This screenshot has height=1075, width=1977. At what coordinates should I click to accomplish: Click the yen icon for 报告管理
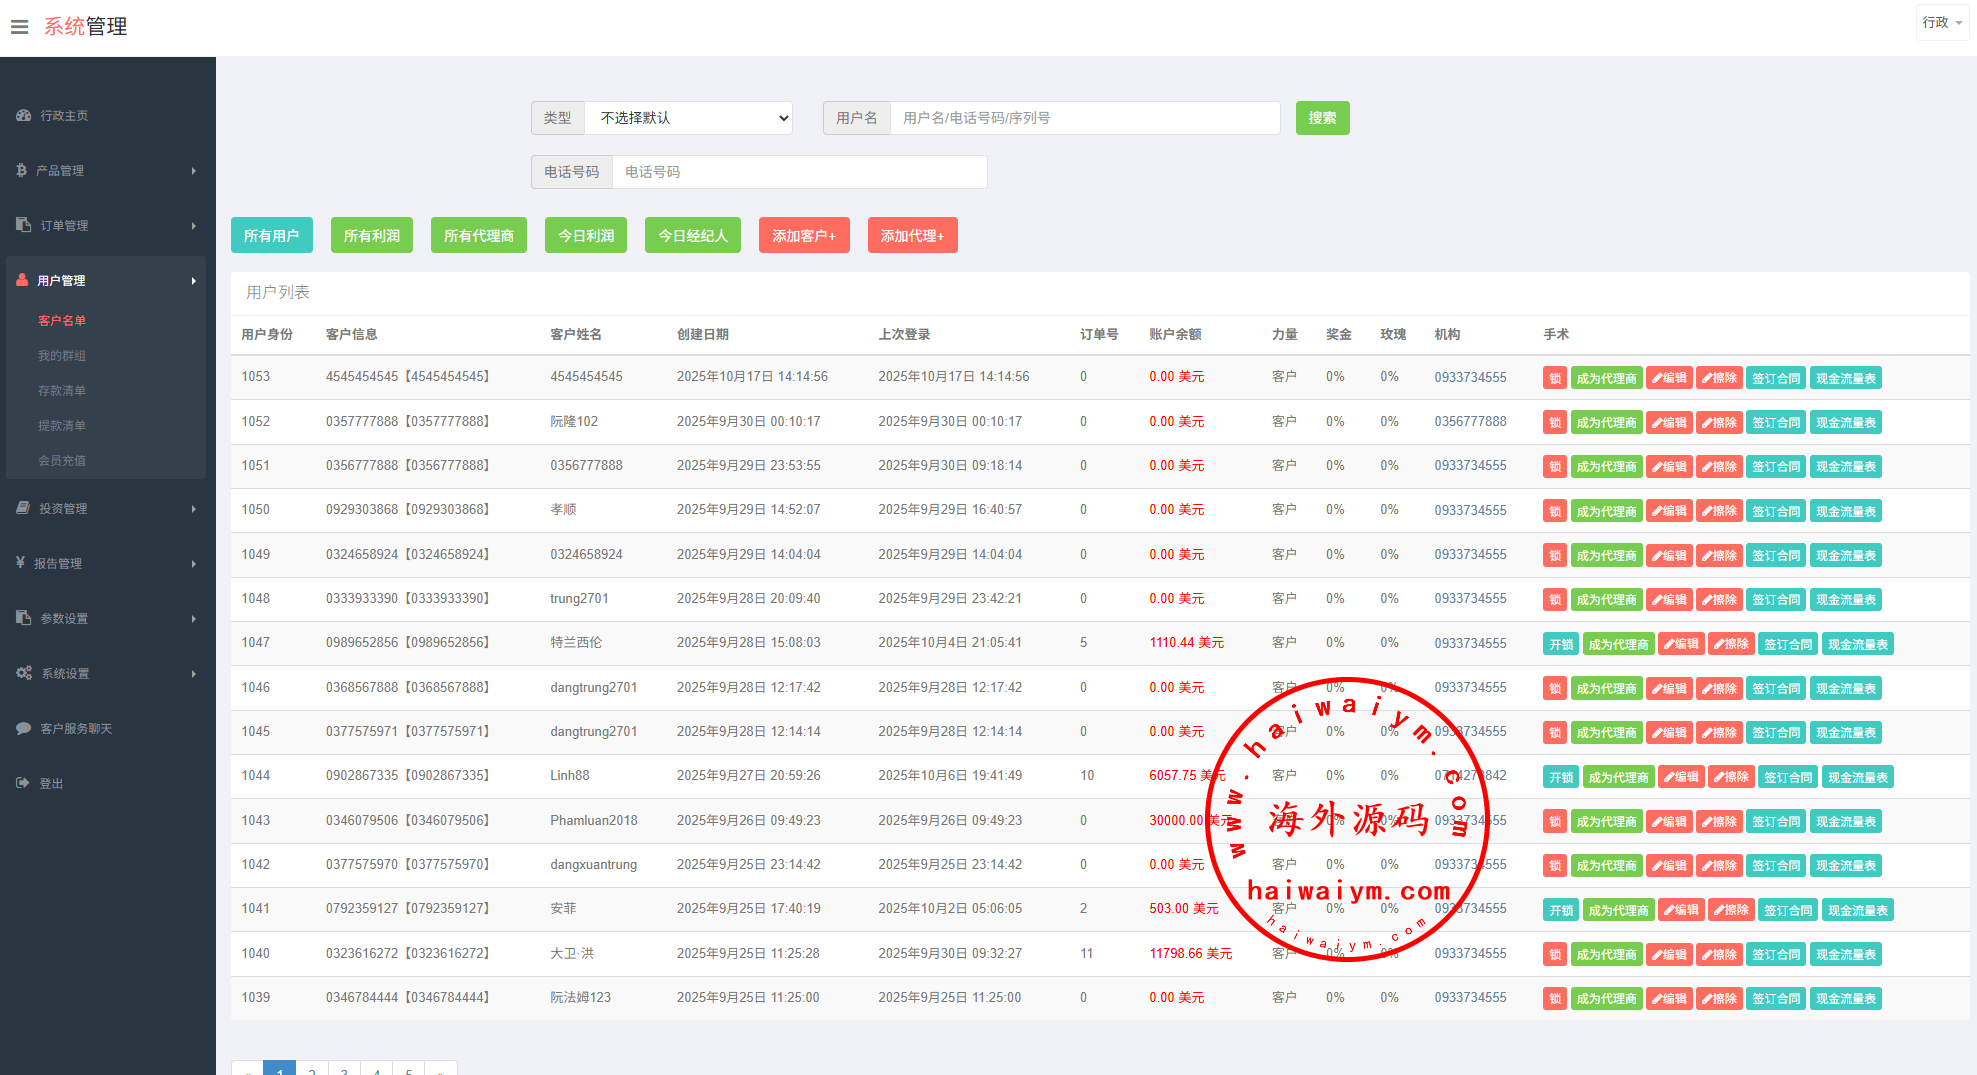tap(21, 564)
